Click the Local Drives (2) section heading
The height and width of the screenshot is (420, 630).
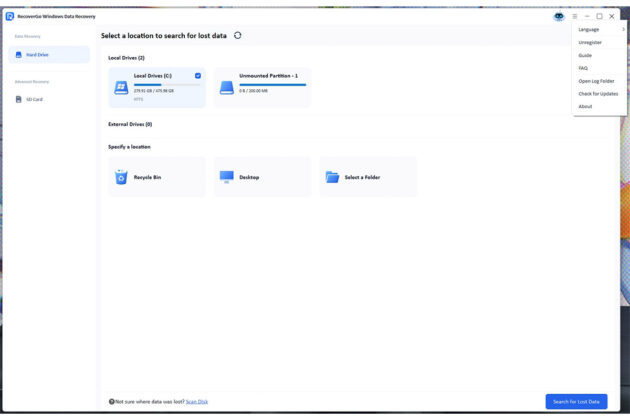tap(126, 58)
